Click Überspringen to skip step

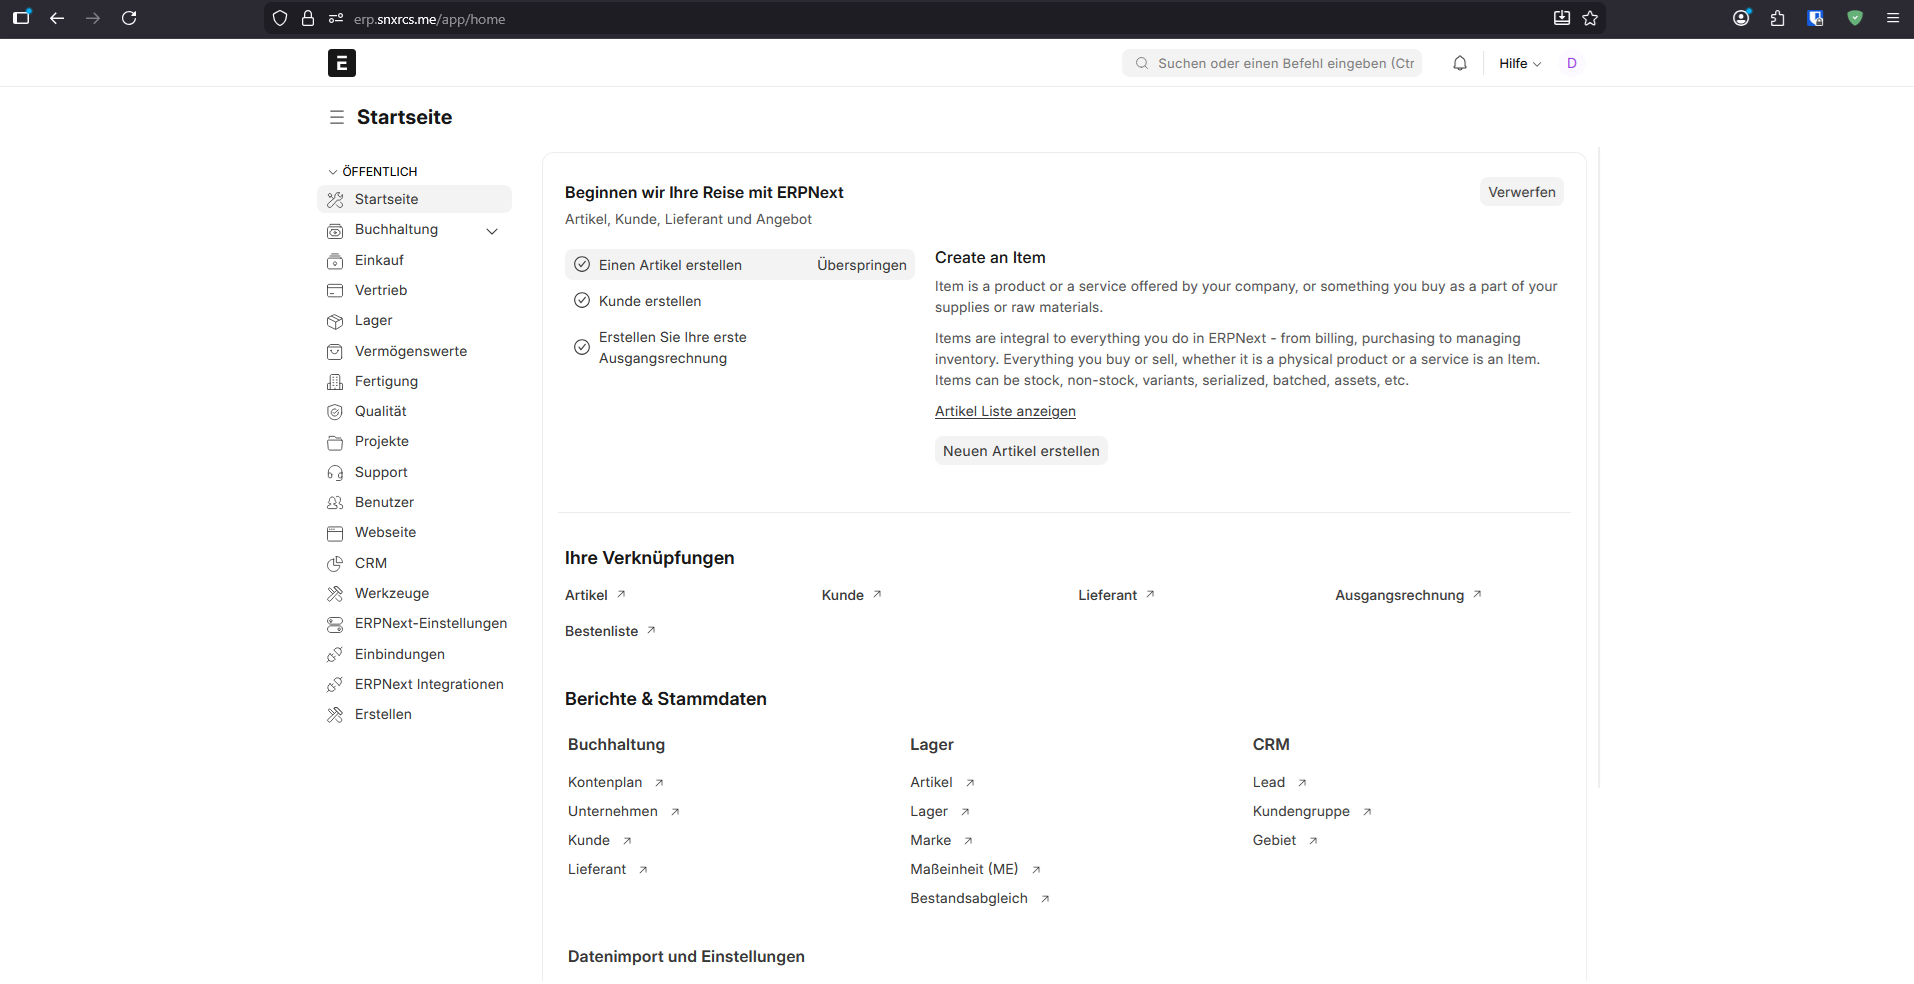coord(862,265)
